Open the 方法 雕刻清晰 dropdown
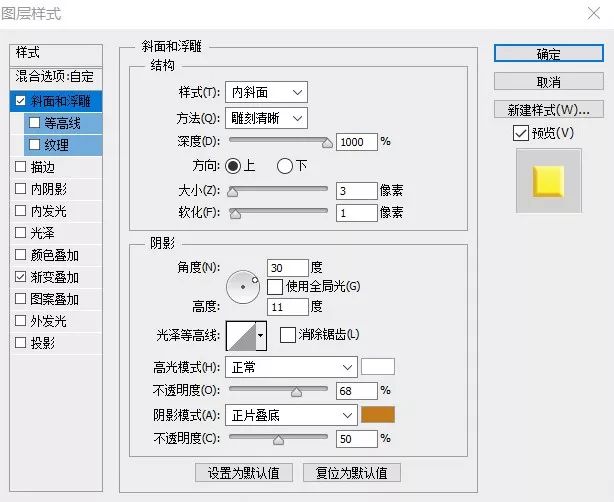The image size is (614, 502). tap(265, 118)
